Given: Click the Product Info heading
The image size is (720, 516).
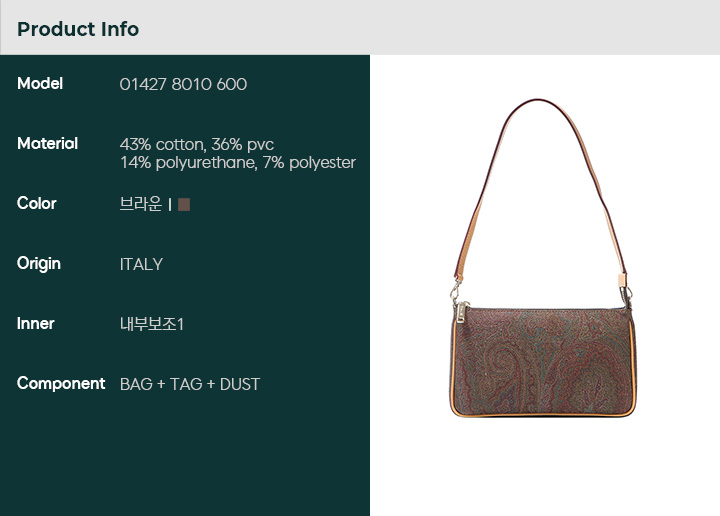Looking at the screenshot, I should (78, 29).
